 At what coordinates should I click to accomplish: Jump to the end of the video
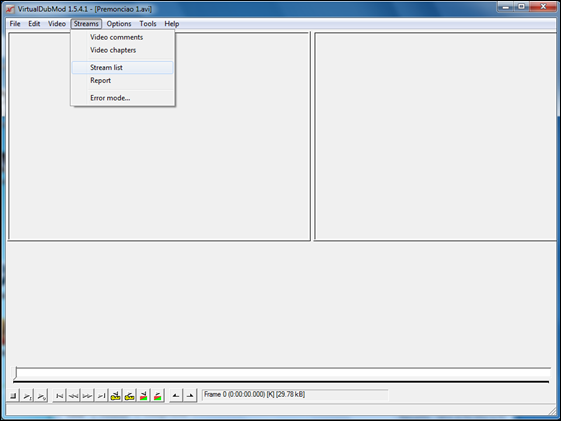point(101,396)
